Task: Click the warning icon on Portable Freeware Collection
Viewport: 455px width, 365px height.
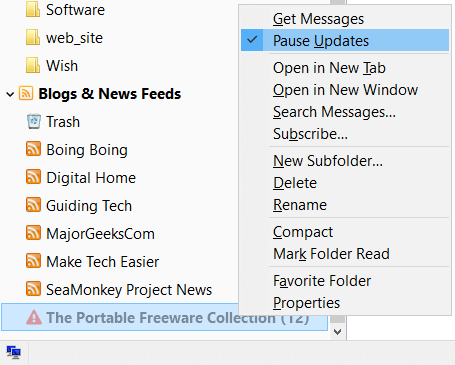Action: click(x=34, y=317)
